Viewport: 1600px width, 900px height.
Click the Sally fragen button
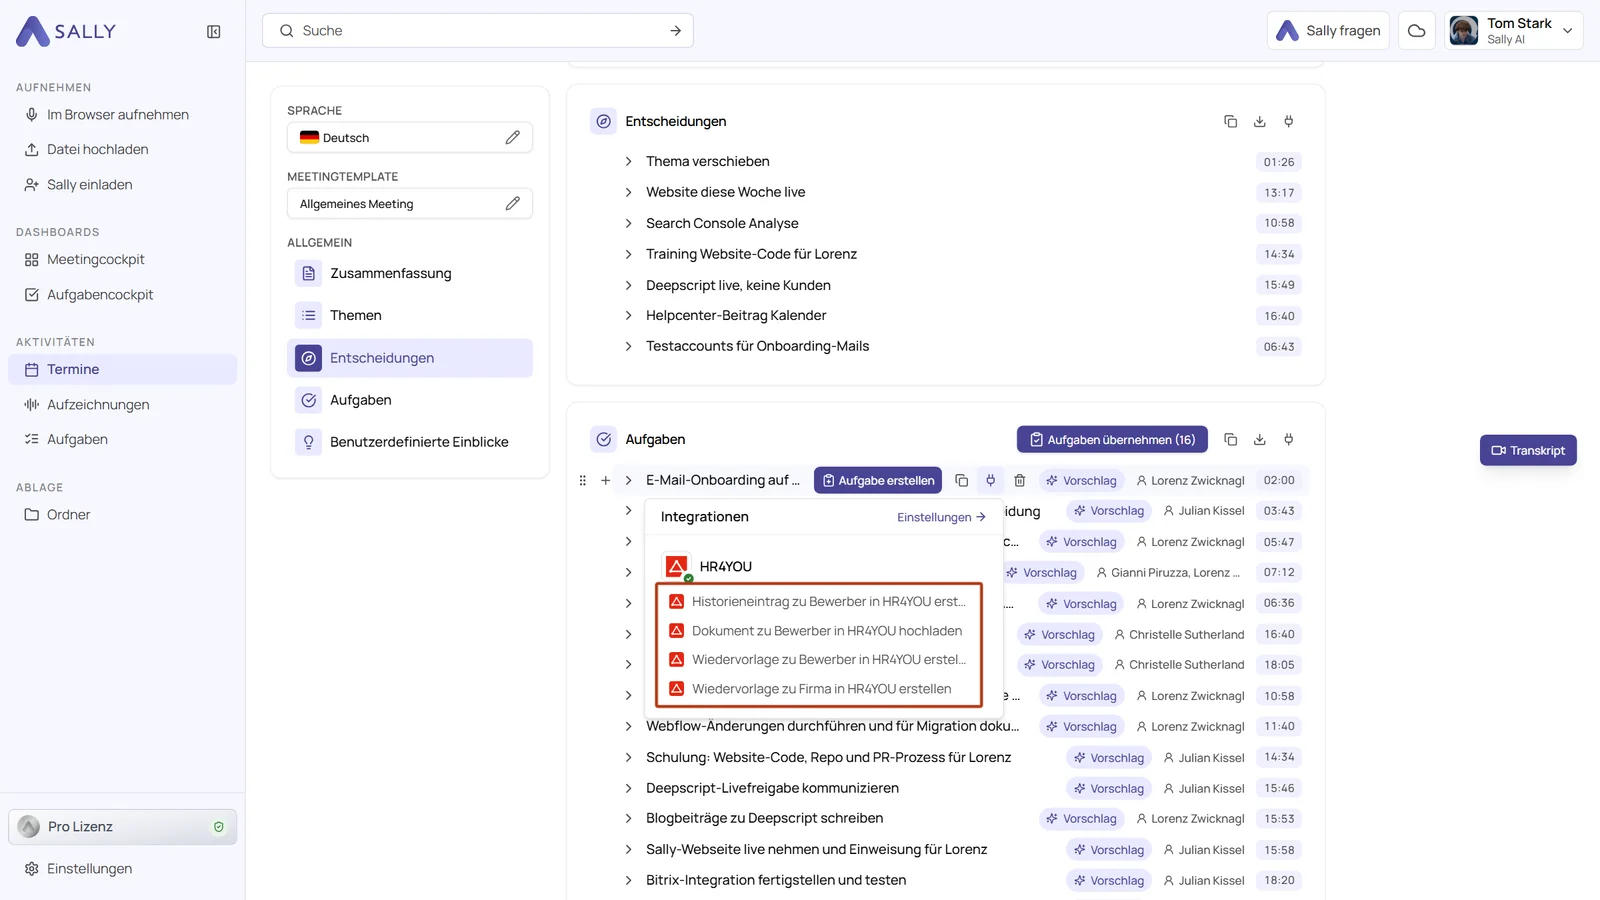pos(1328,31)
